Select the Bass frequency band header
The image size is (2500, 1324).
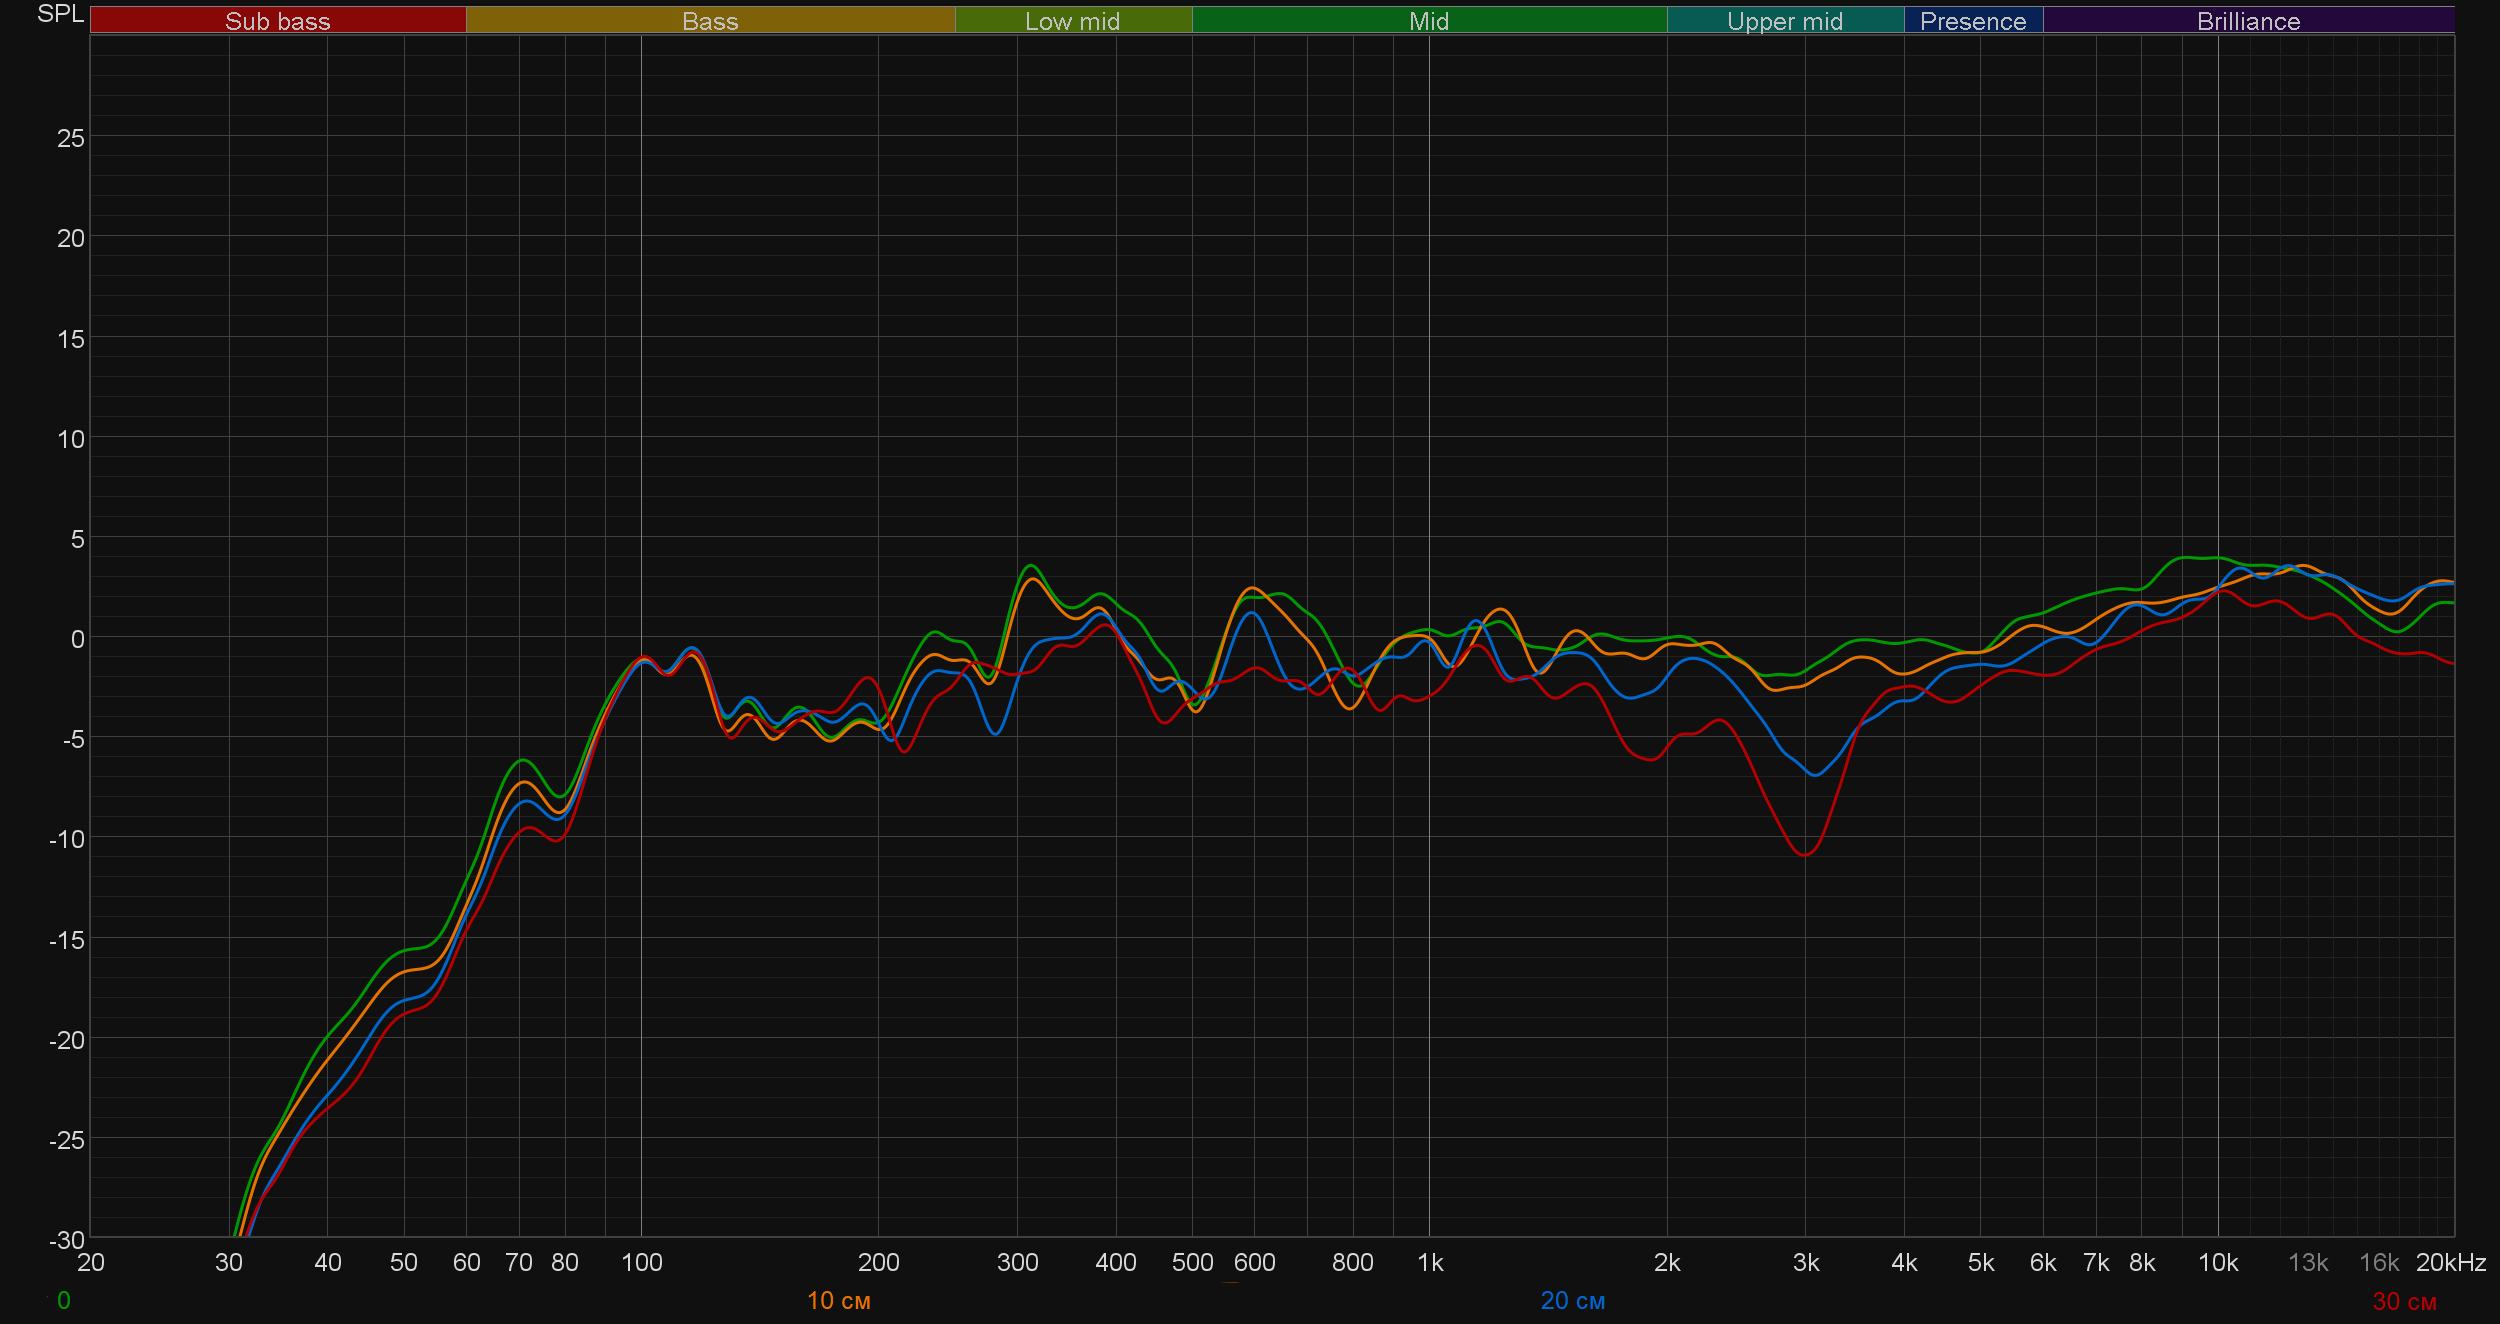click(x=710, y=21)
